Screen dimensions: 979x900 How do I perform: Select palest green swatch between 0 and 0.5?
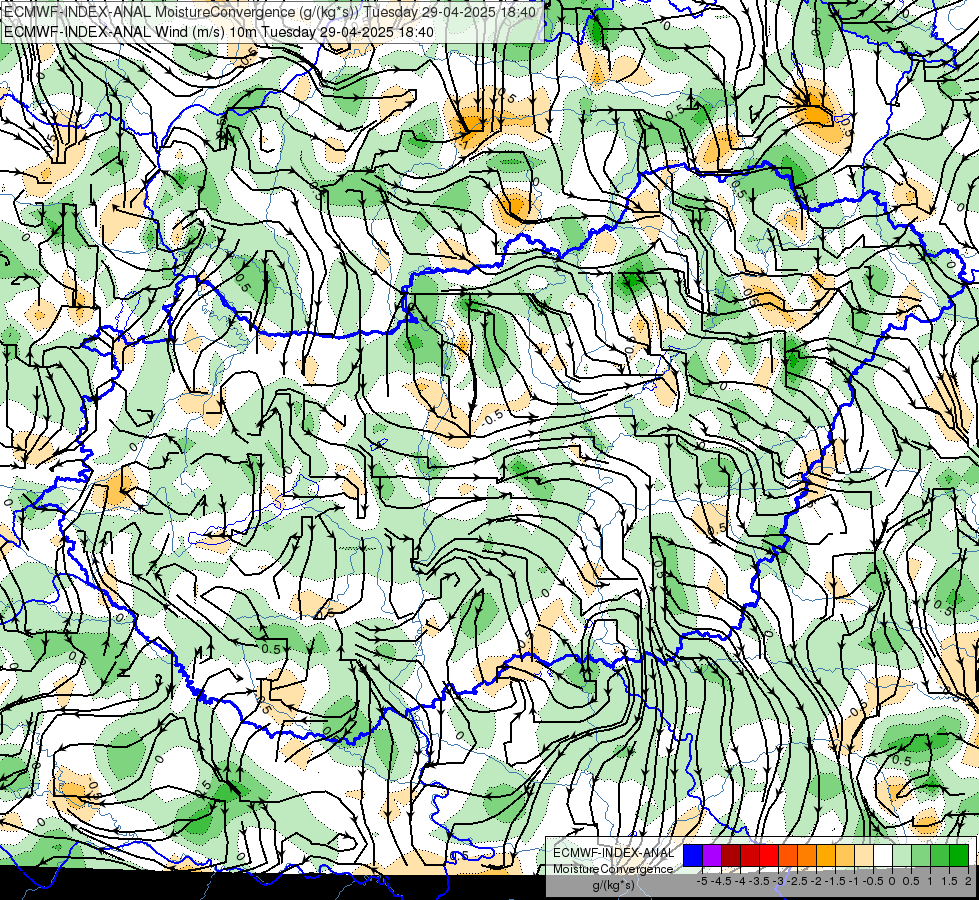tap(902, 855)
